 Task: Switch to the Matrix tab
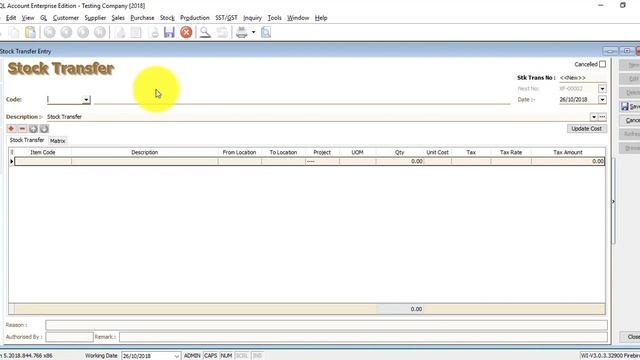[58, 141]
